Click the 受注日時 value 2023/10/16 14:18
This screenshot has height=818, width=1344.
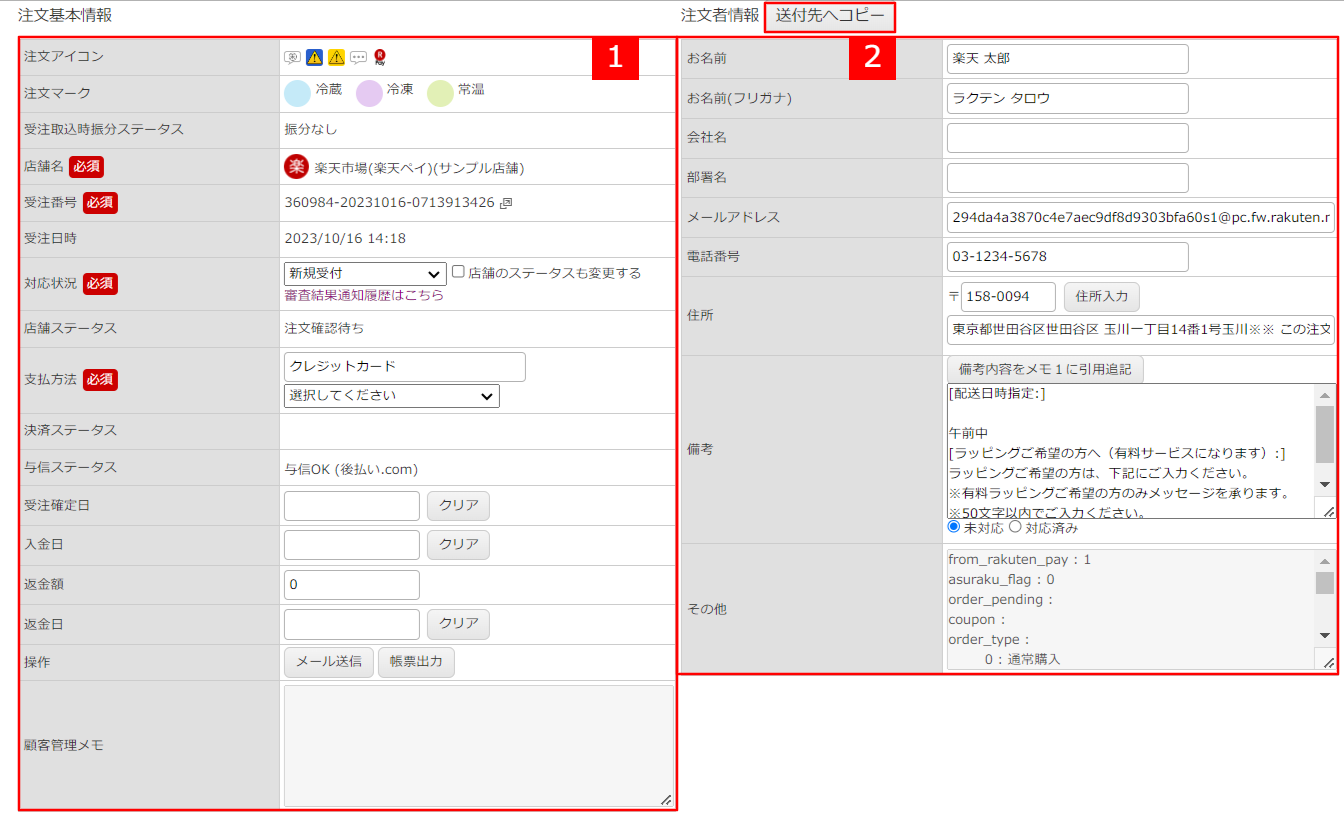pyautogui.click(x=345, y=239)
